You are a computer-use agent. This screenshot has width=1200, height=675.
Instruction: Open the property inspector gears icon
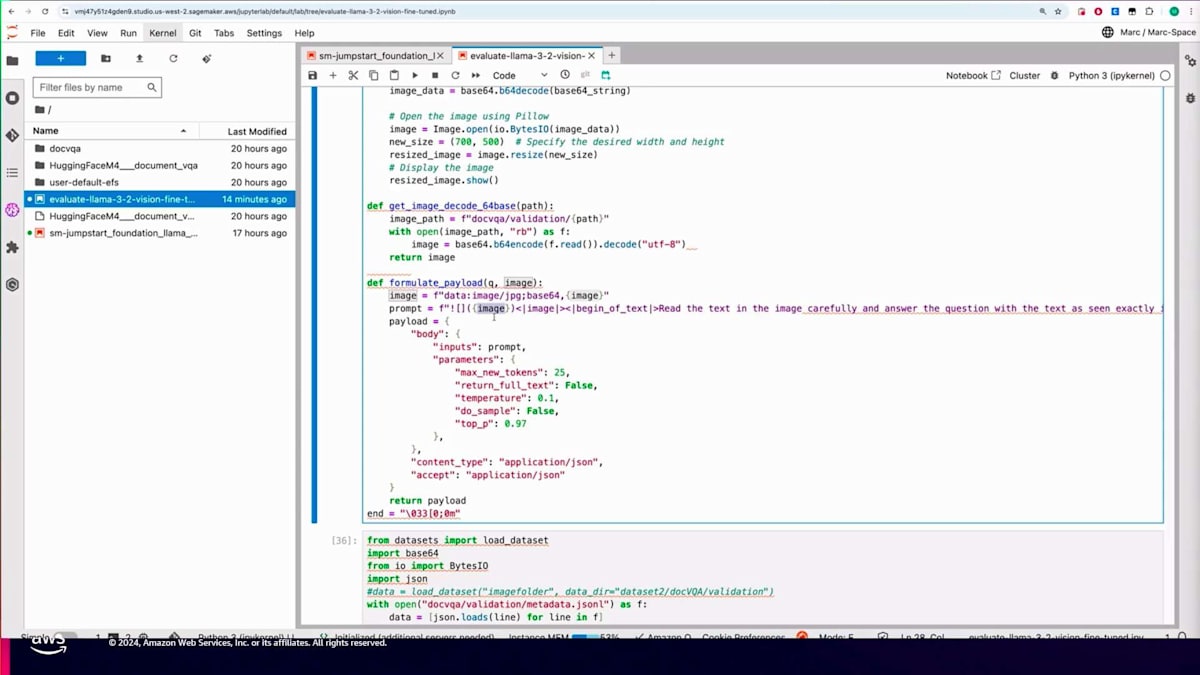point(1190,60)
